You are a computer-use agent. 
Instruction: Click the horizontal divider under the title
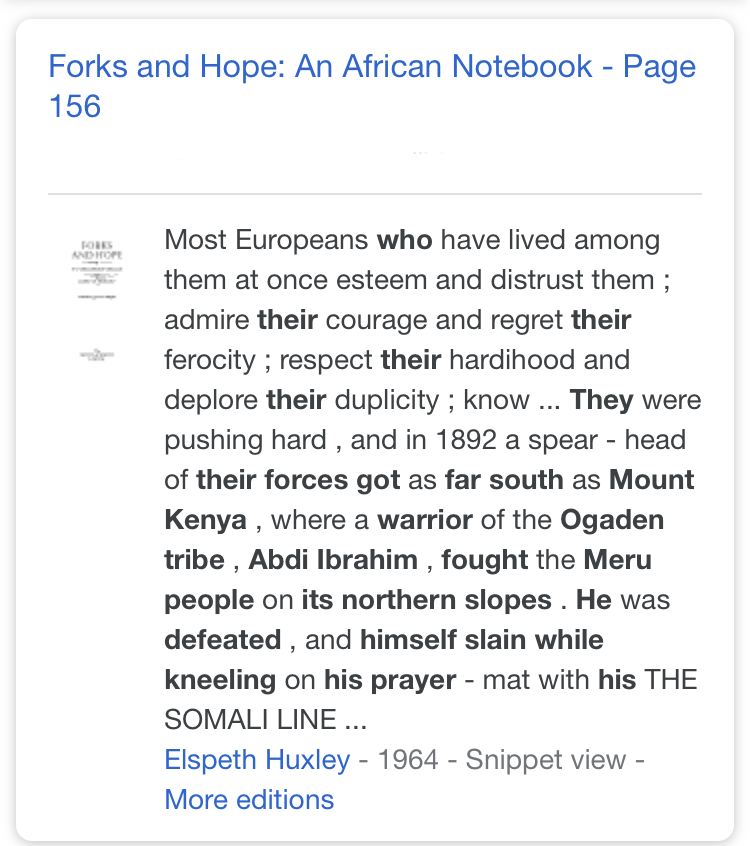375,193
